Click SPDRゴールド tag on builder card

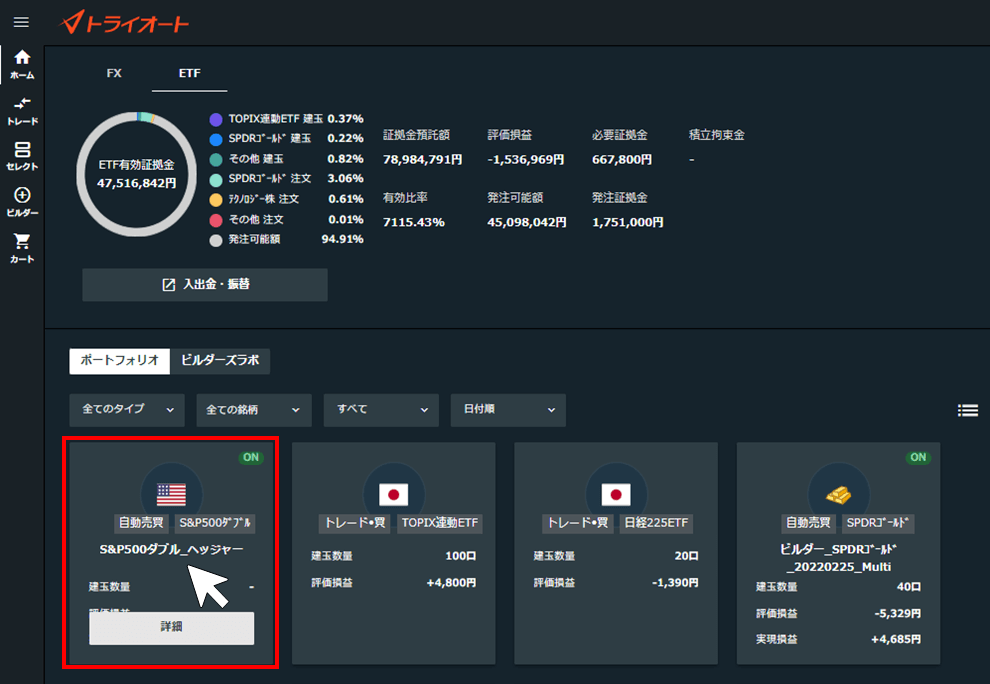877,523
